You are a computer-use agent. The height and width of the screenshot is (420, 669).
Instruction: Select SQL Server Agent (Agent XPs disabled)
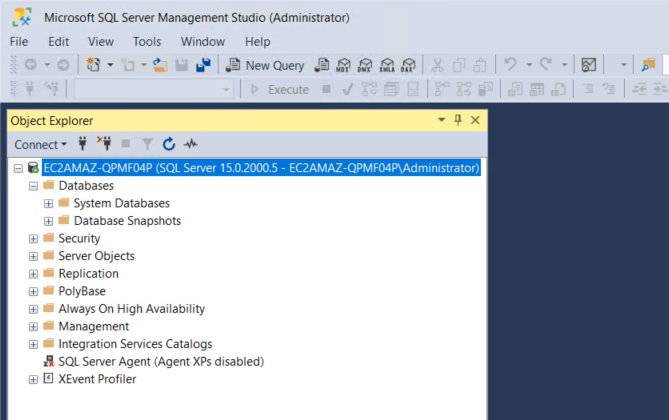tap(161, 362)
